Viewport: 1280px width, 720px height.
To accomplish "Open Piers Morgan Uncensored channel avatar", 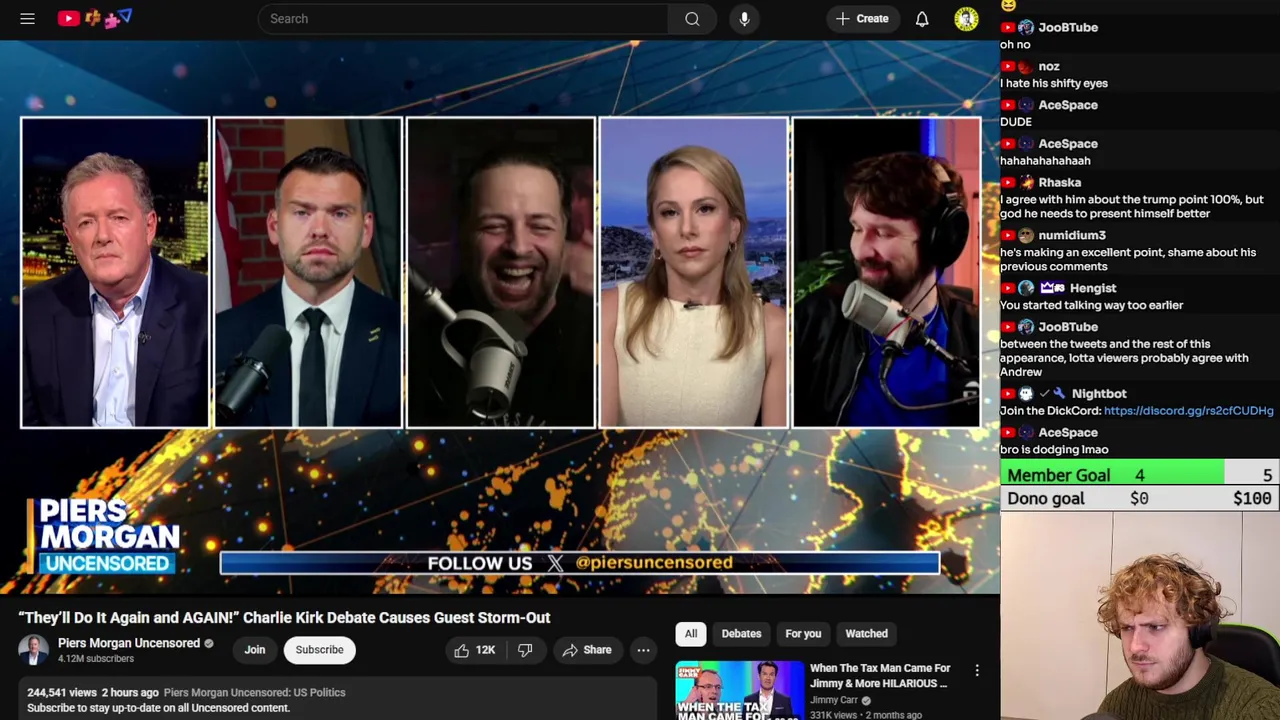I will (x=33, y=650).
